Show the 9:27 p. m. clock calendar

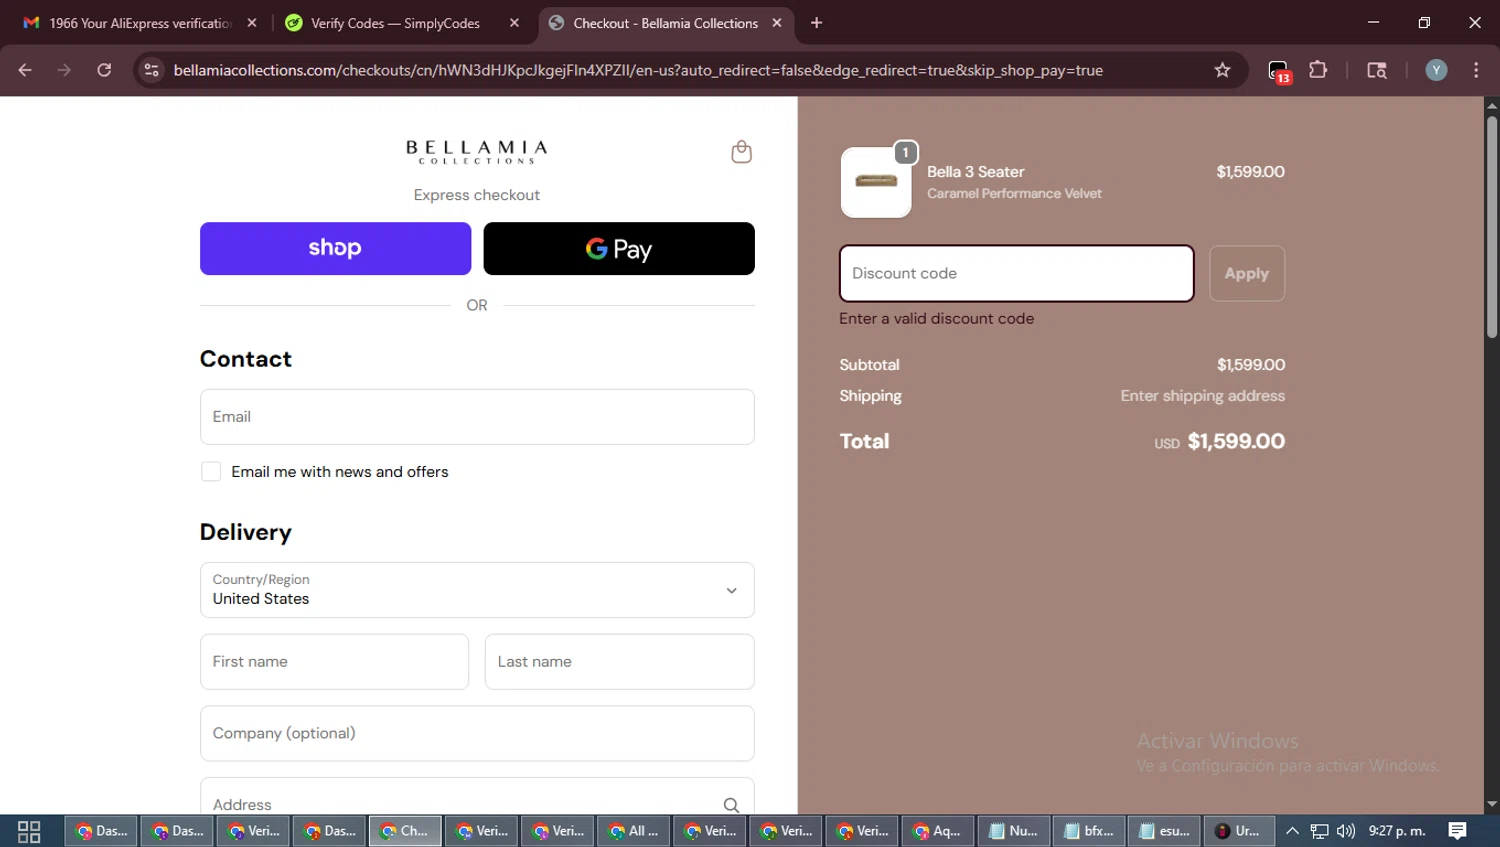(x=1397, y=831)
